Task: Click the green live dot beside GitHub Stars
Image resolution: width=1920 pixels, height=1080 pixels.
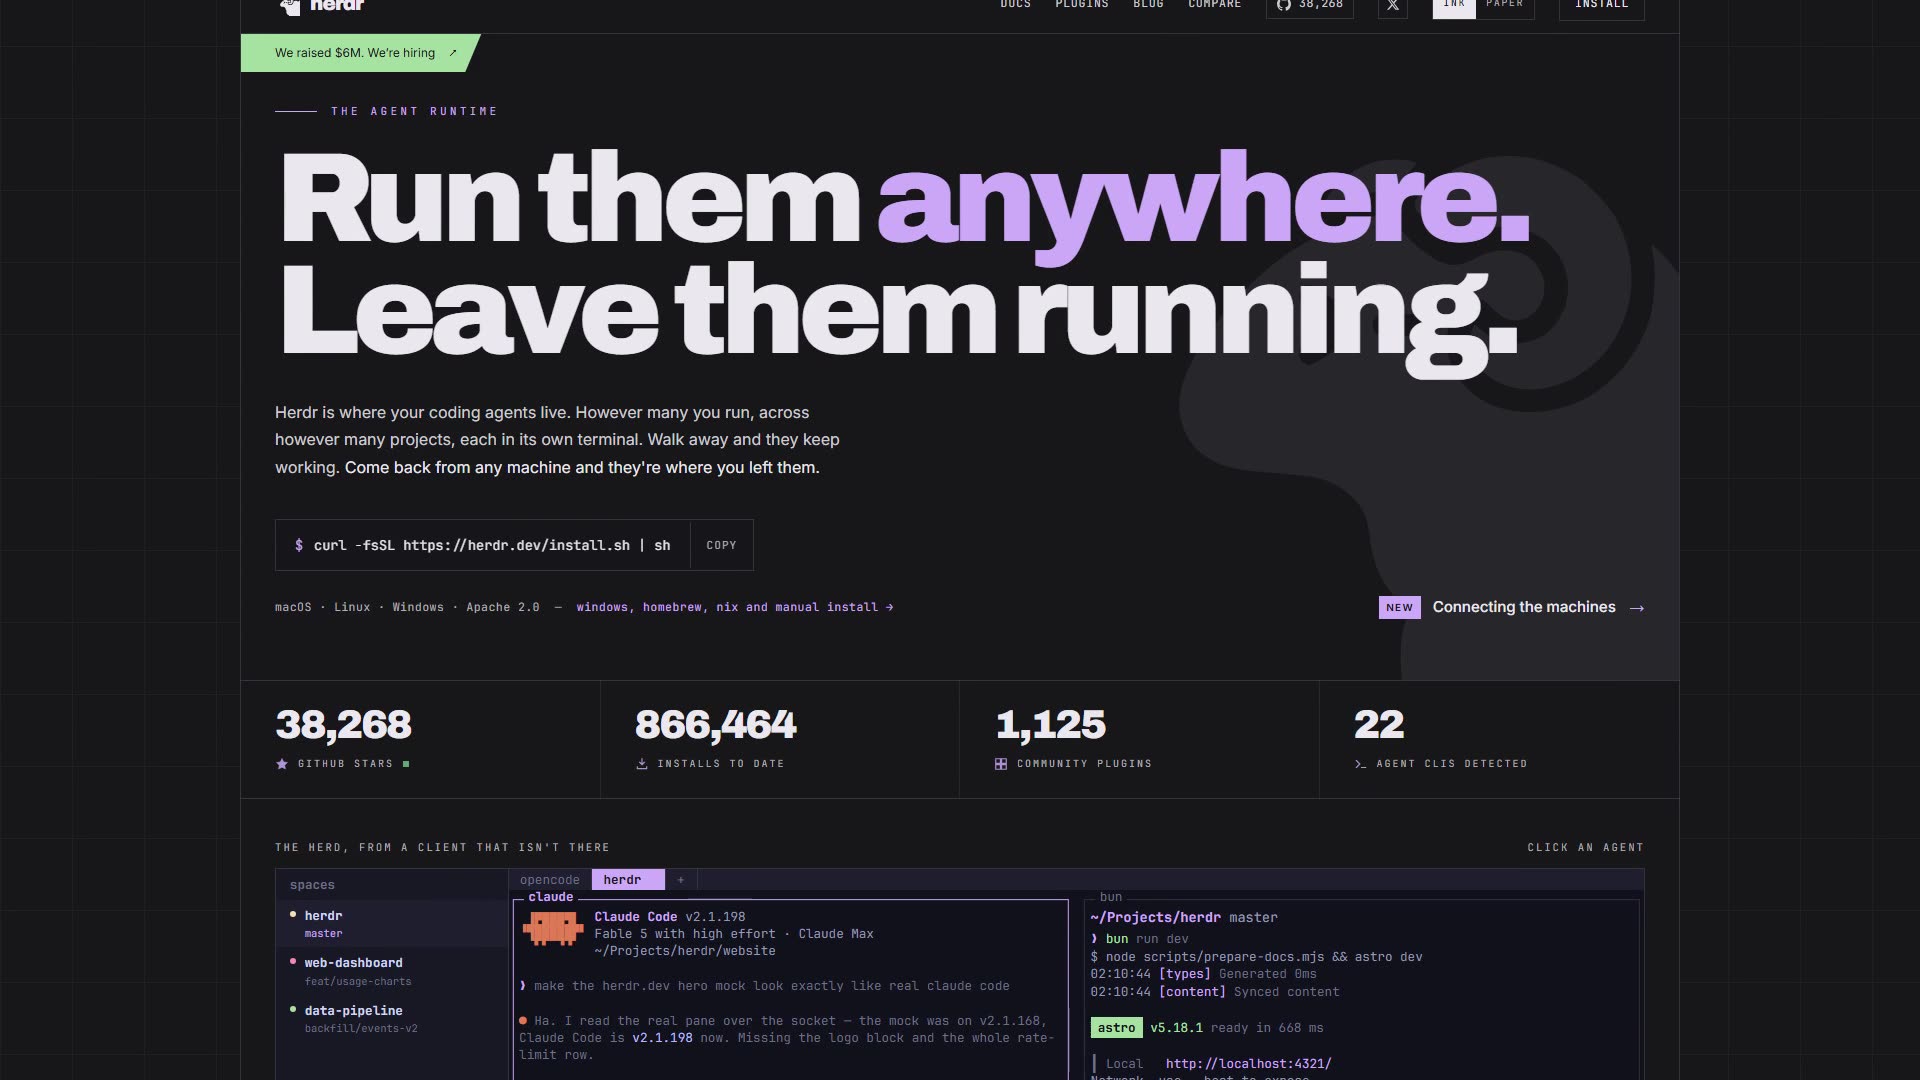Action: click(x=406, y=764)
